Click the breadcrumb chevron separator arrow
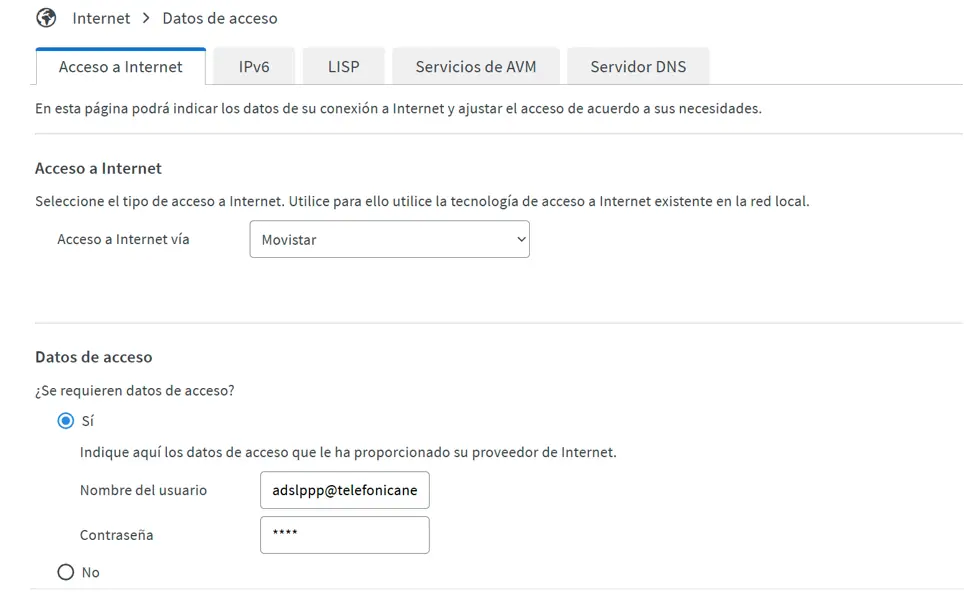This screenshot has width=970, height=603. pos(146,18)
